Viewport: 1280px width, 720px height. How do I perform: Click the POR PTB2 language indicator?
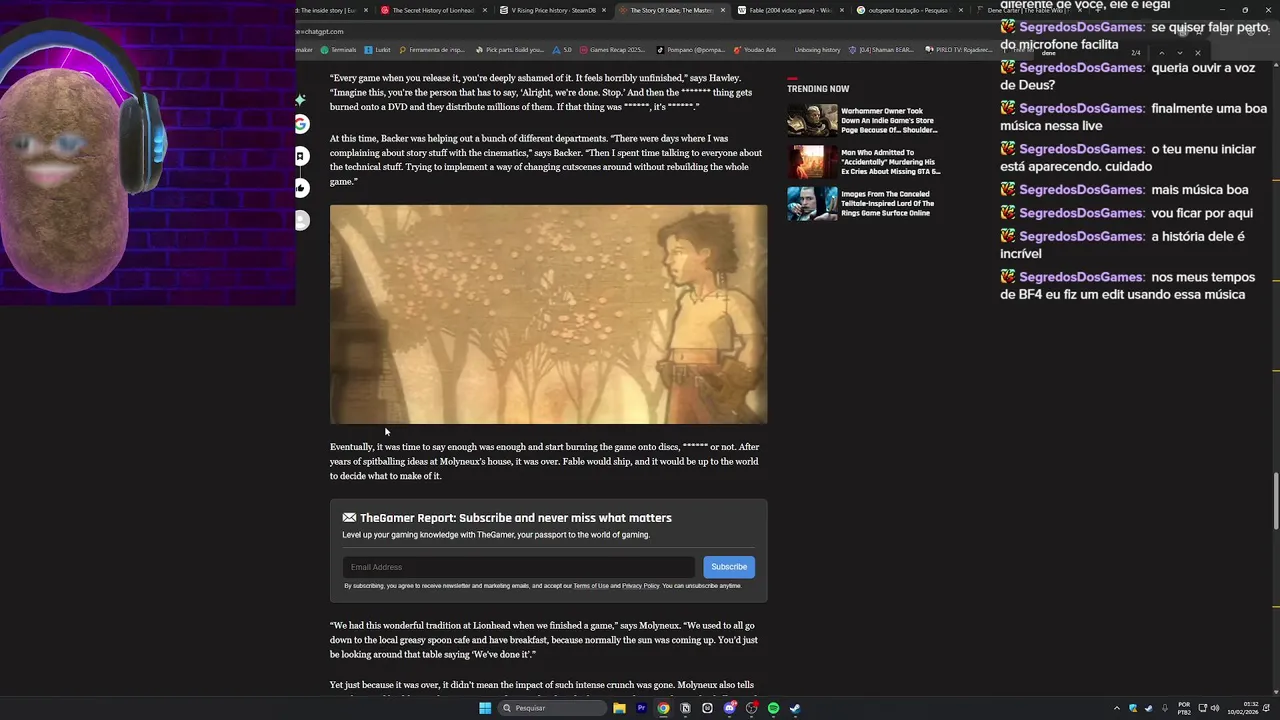point(1184,708)
